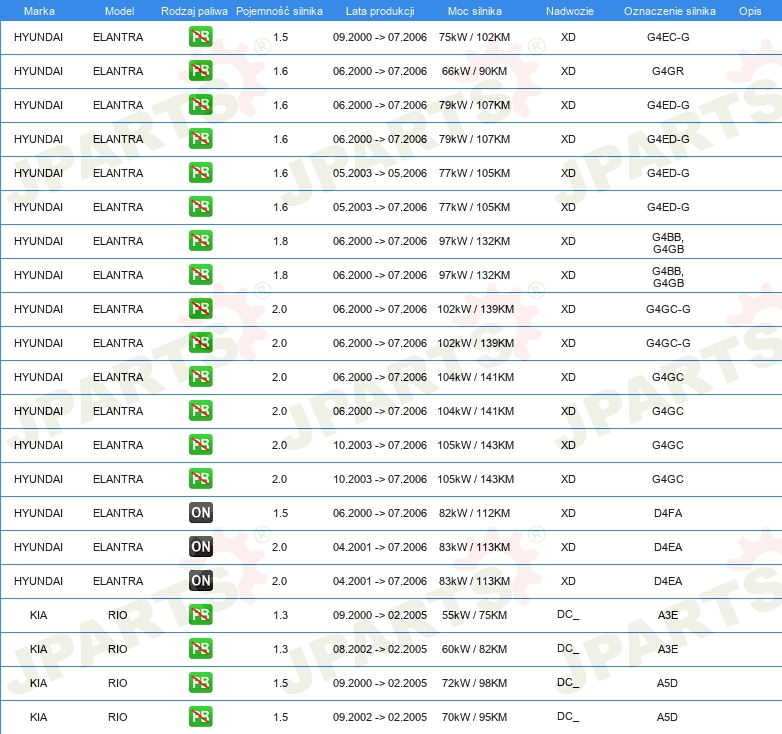The height and width of the screenshot is (734, 782).
Task: Select the Rodzaj paliwa column header
Action: (194, 10)
